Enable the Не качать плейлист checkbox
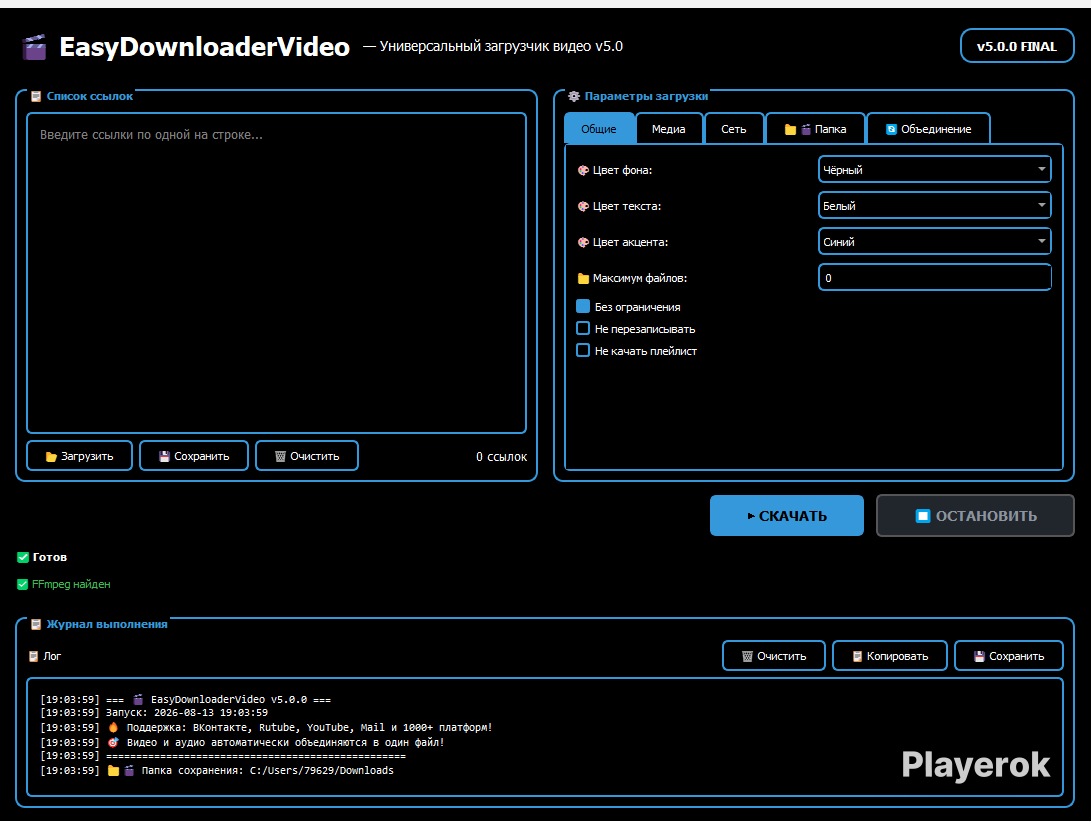The height and width of the screenshot is (821, 1091). 583,350
